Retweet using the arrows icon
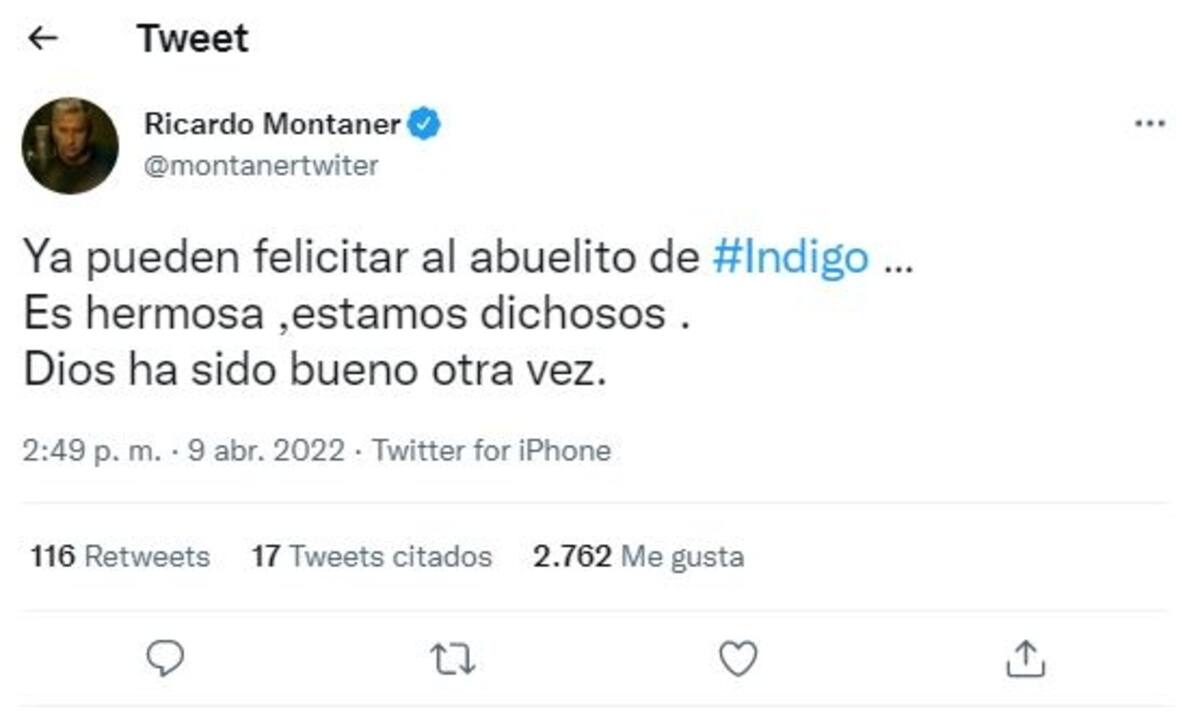Screen dimensions: 1200x720 [452, 658]
